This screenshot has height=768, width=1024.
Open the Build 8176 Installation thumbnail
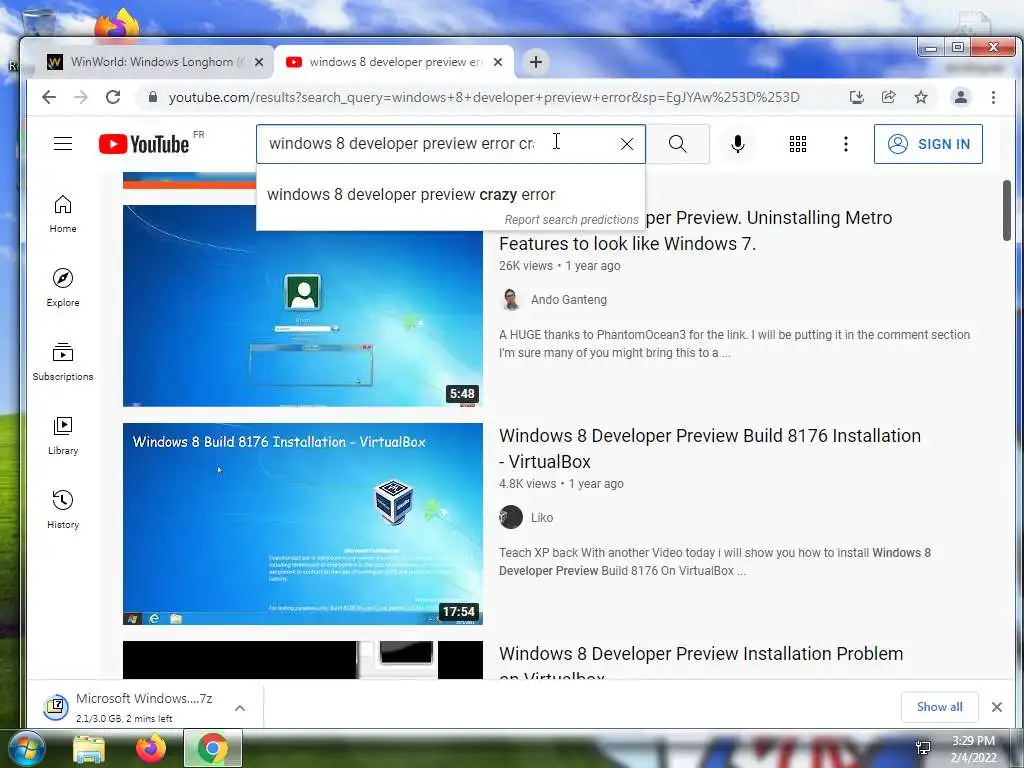302,524
